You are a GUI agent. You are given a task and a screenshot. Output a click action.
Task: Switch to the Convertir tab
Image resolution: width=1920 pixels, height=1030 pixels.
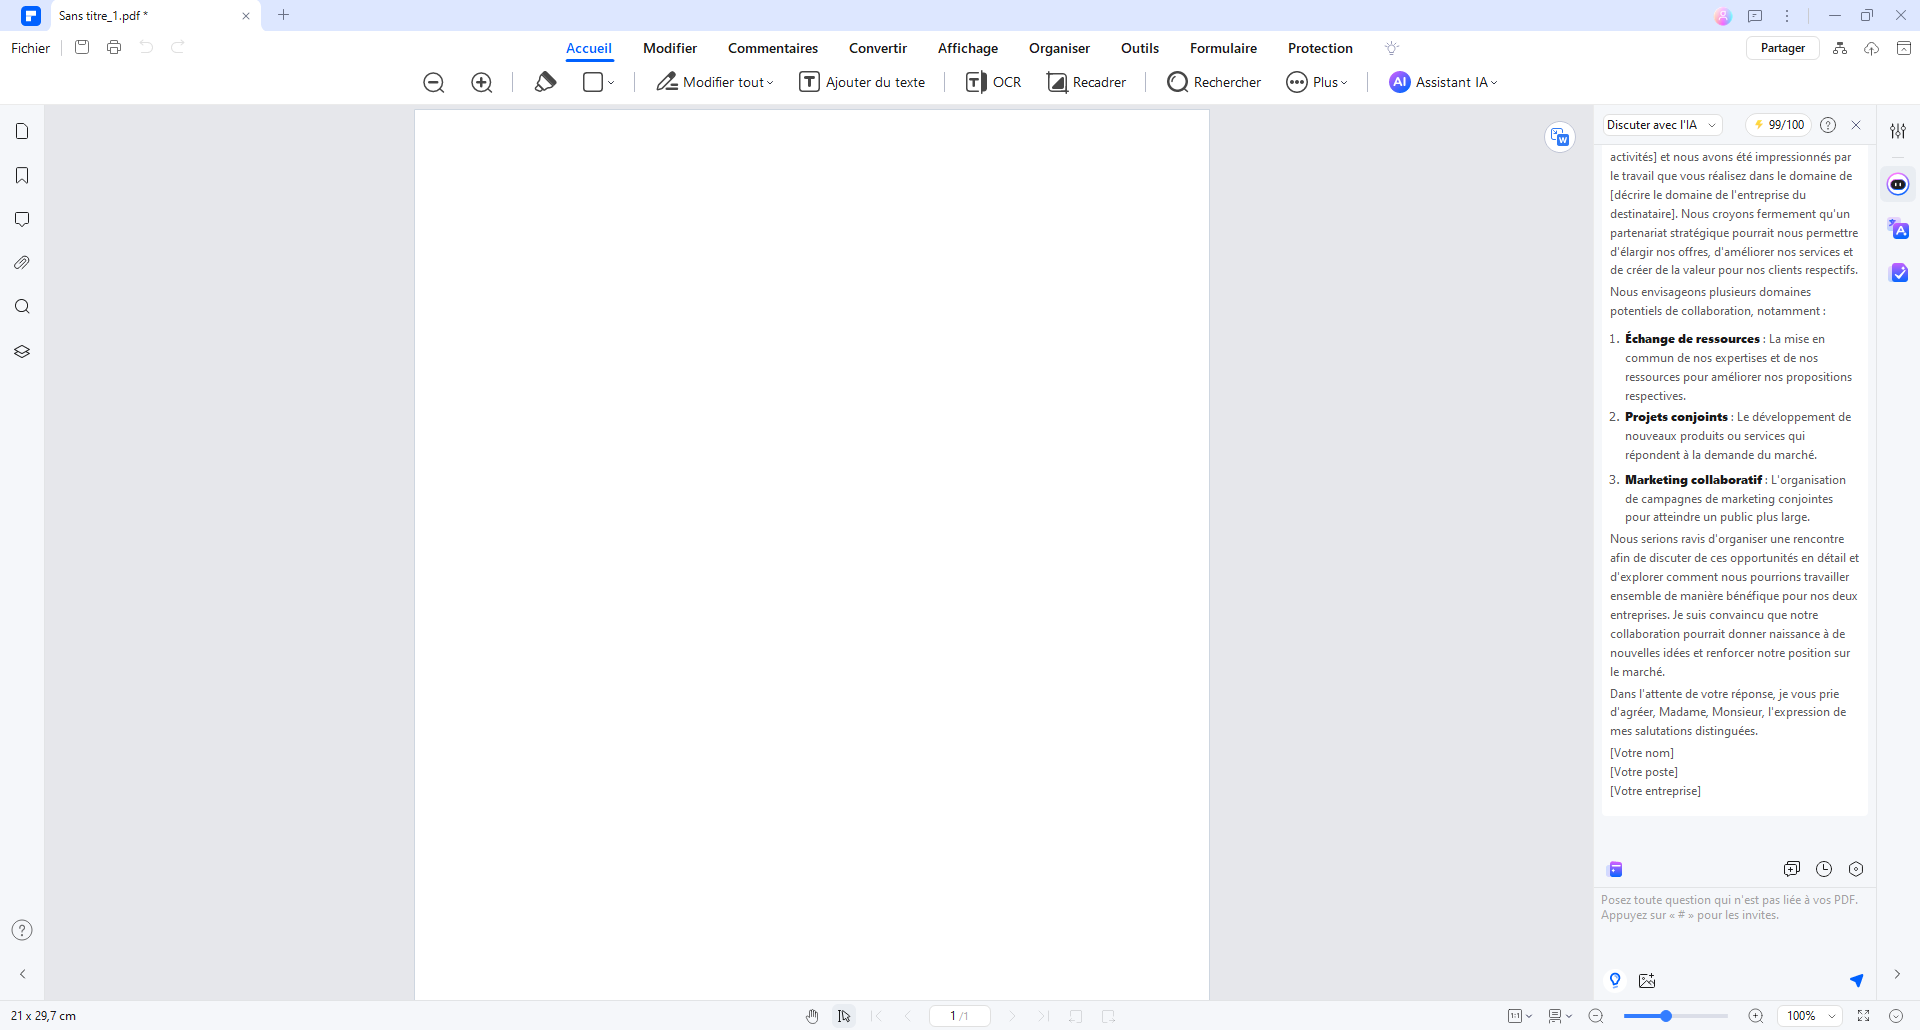pyautogui.click(x=878, y=48)
